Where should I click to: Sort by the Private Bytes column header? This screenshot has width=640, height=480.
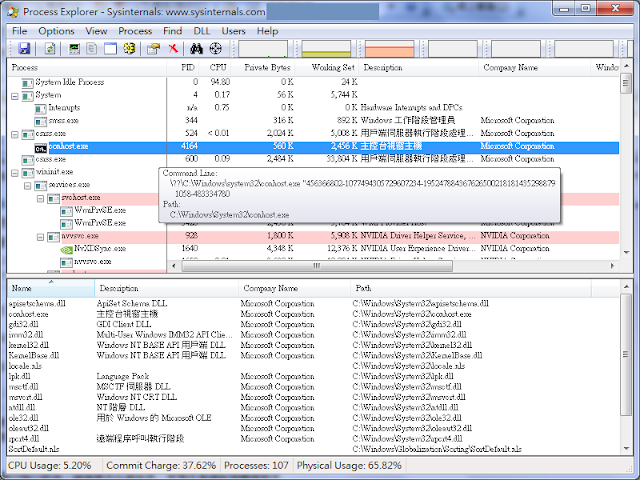263,67
